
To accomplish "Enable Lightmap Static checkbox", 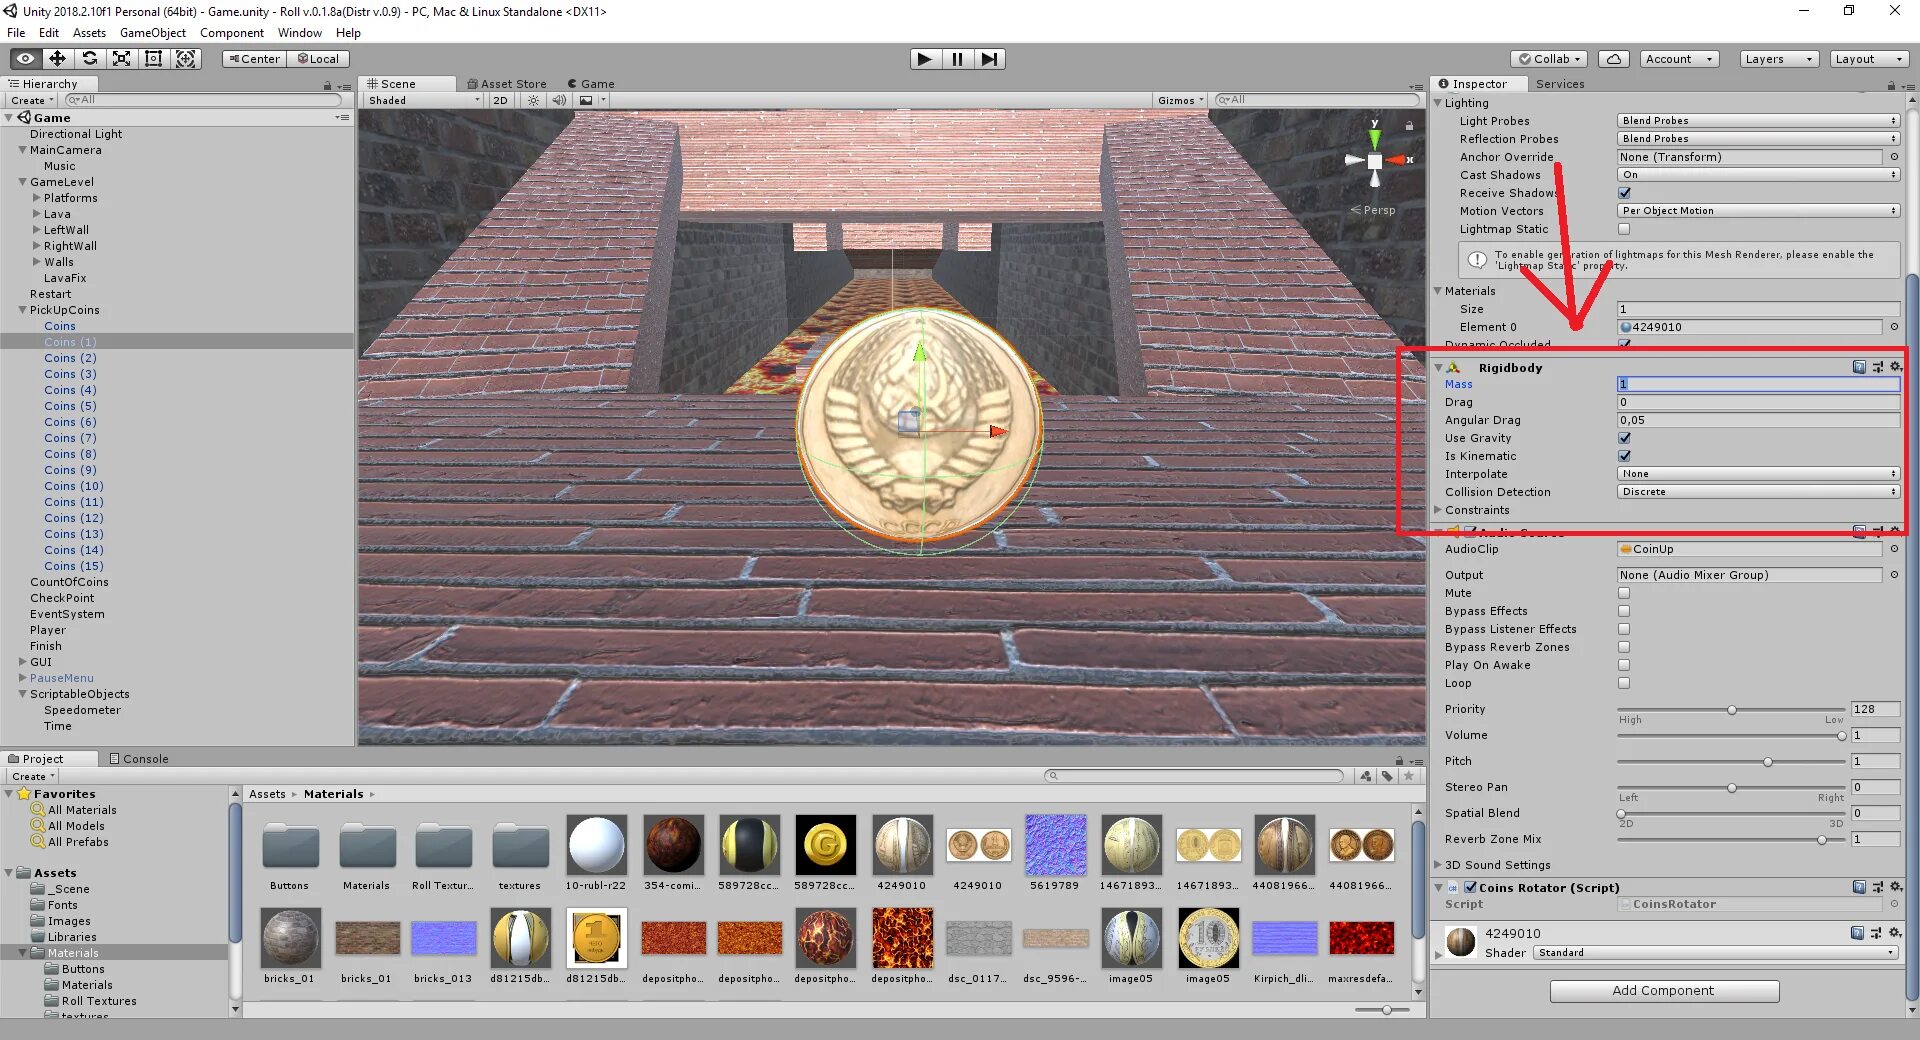I will (x=1625, y=229).
